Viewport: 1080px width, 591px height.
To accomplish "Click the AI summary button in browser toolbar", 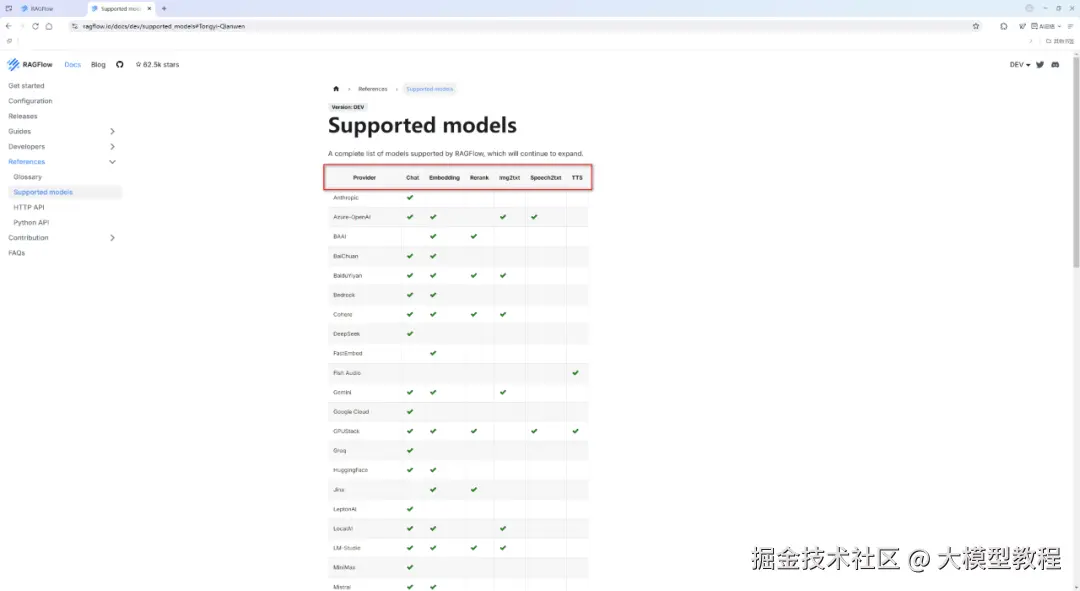I will [x=1043, y=26].
